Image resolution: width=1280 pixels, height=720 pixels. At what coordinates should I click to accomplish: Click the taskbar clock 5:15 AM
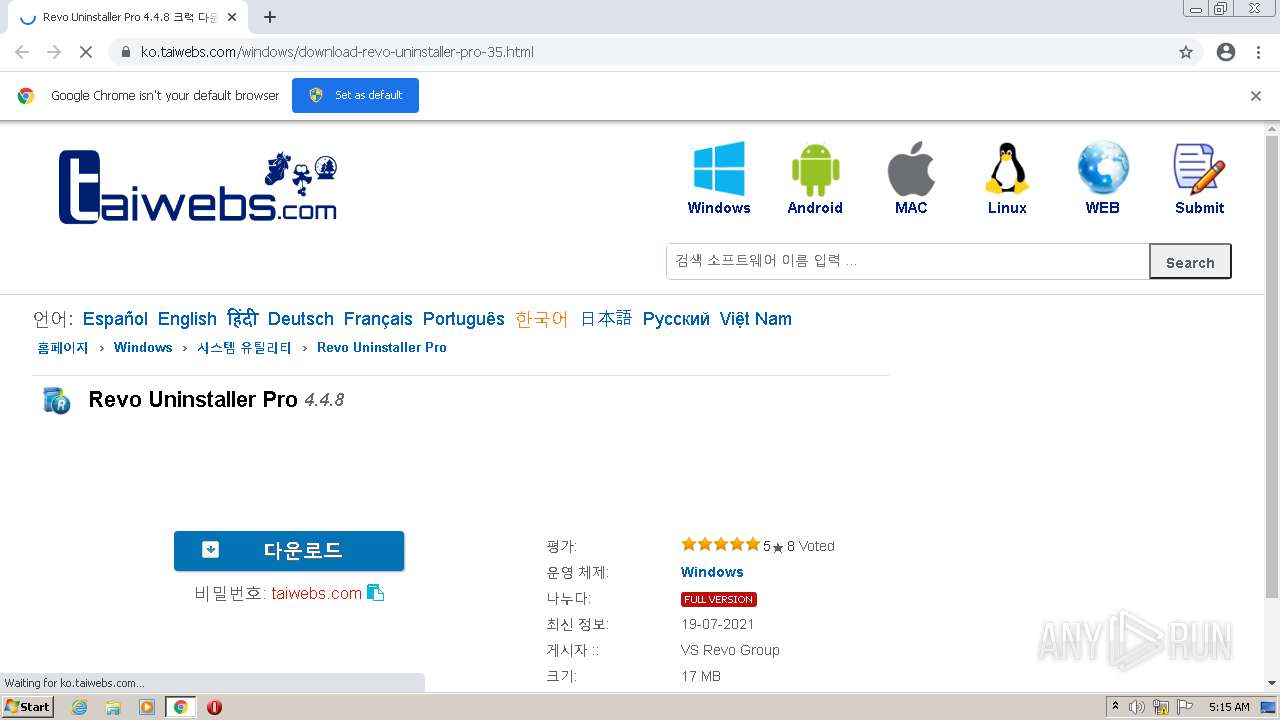[1229, 707]
